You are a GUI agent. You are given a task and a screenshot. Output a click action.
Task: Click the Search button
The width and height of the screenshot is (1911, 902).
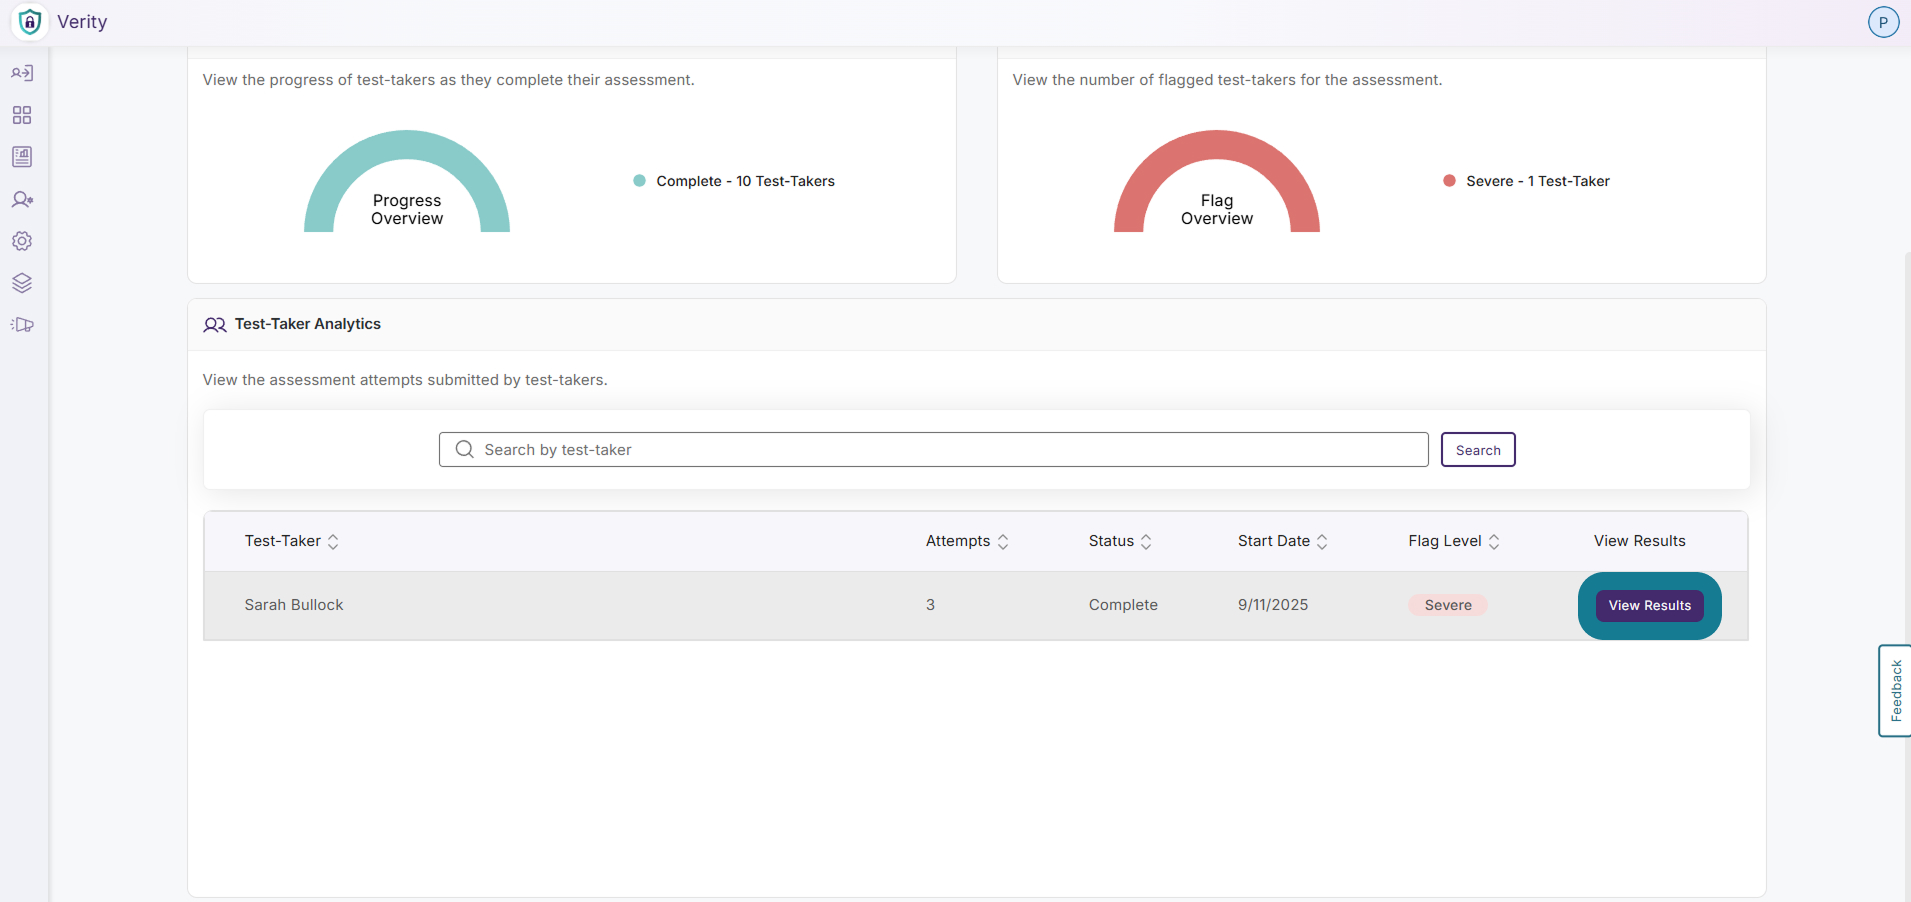point(1478,450)
